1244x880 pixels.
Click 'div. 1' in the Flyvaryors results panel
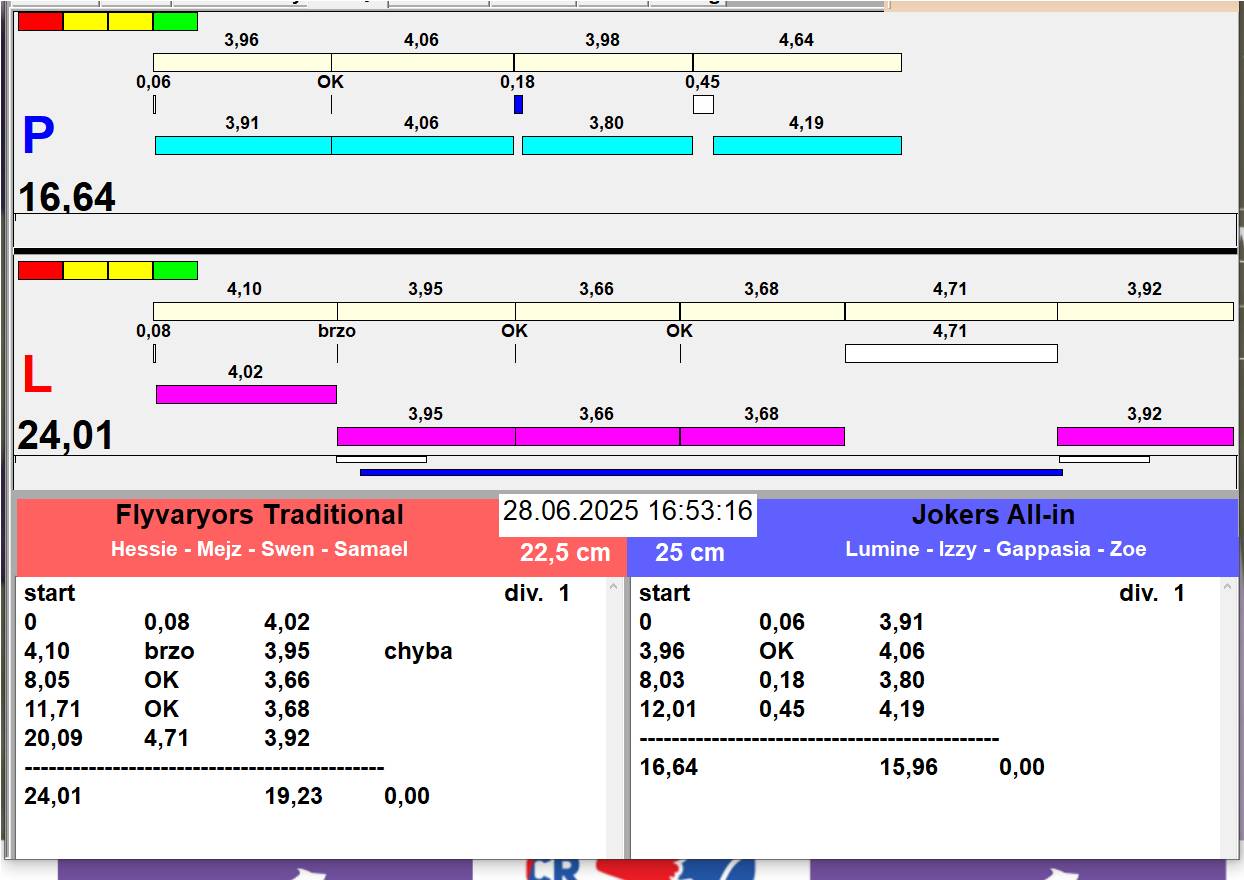click(x=537, y=593)
